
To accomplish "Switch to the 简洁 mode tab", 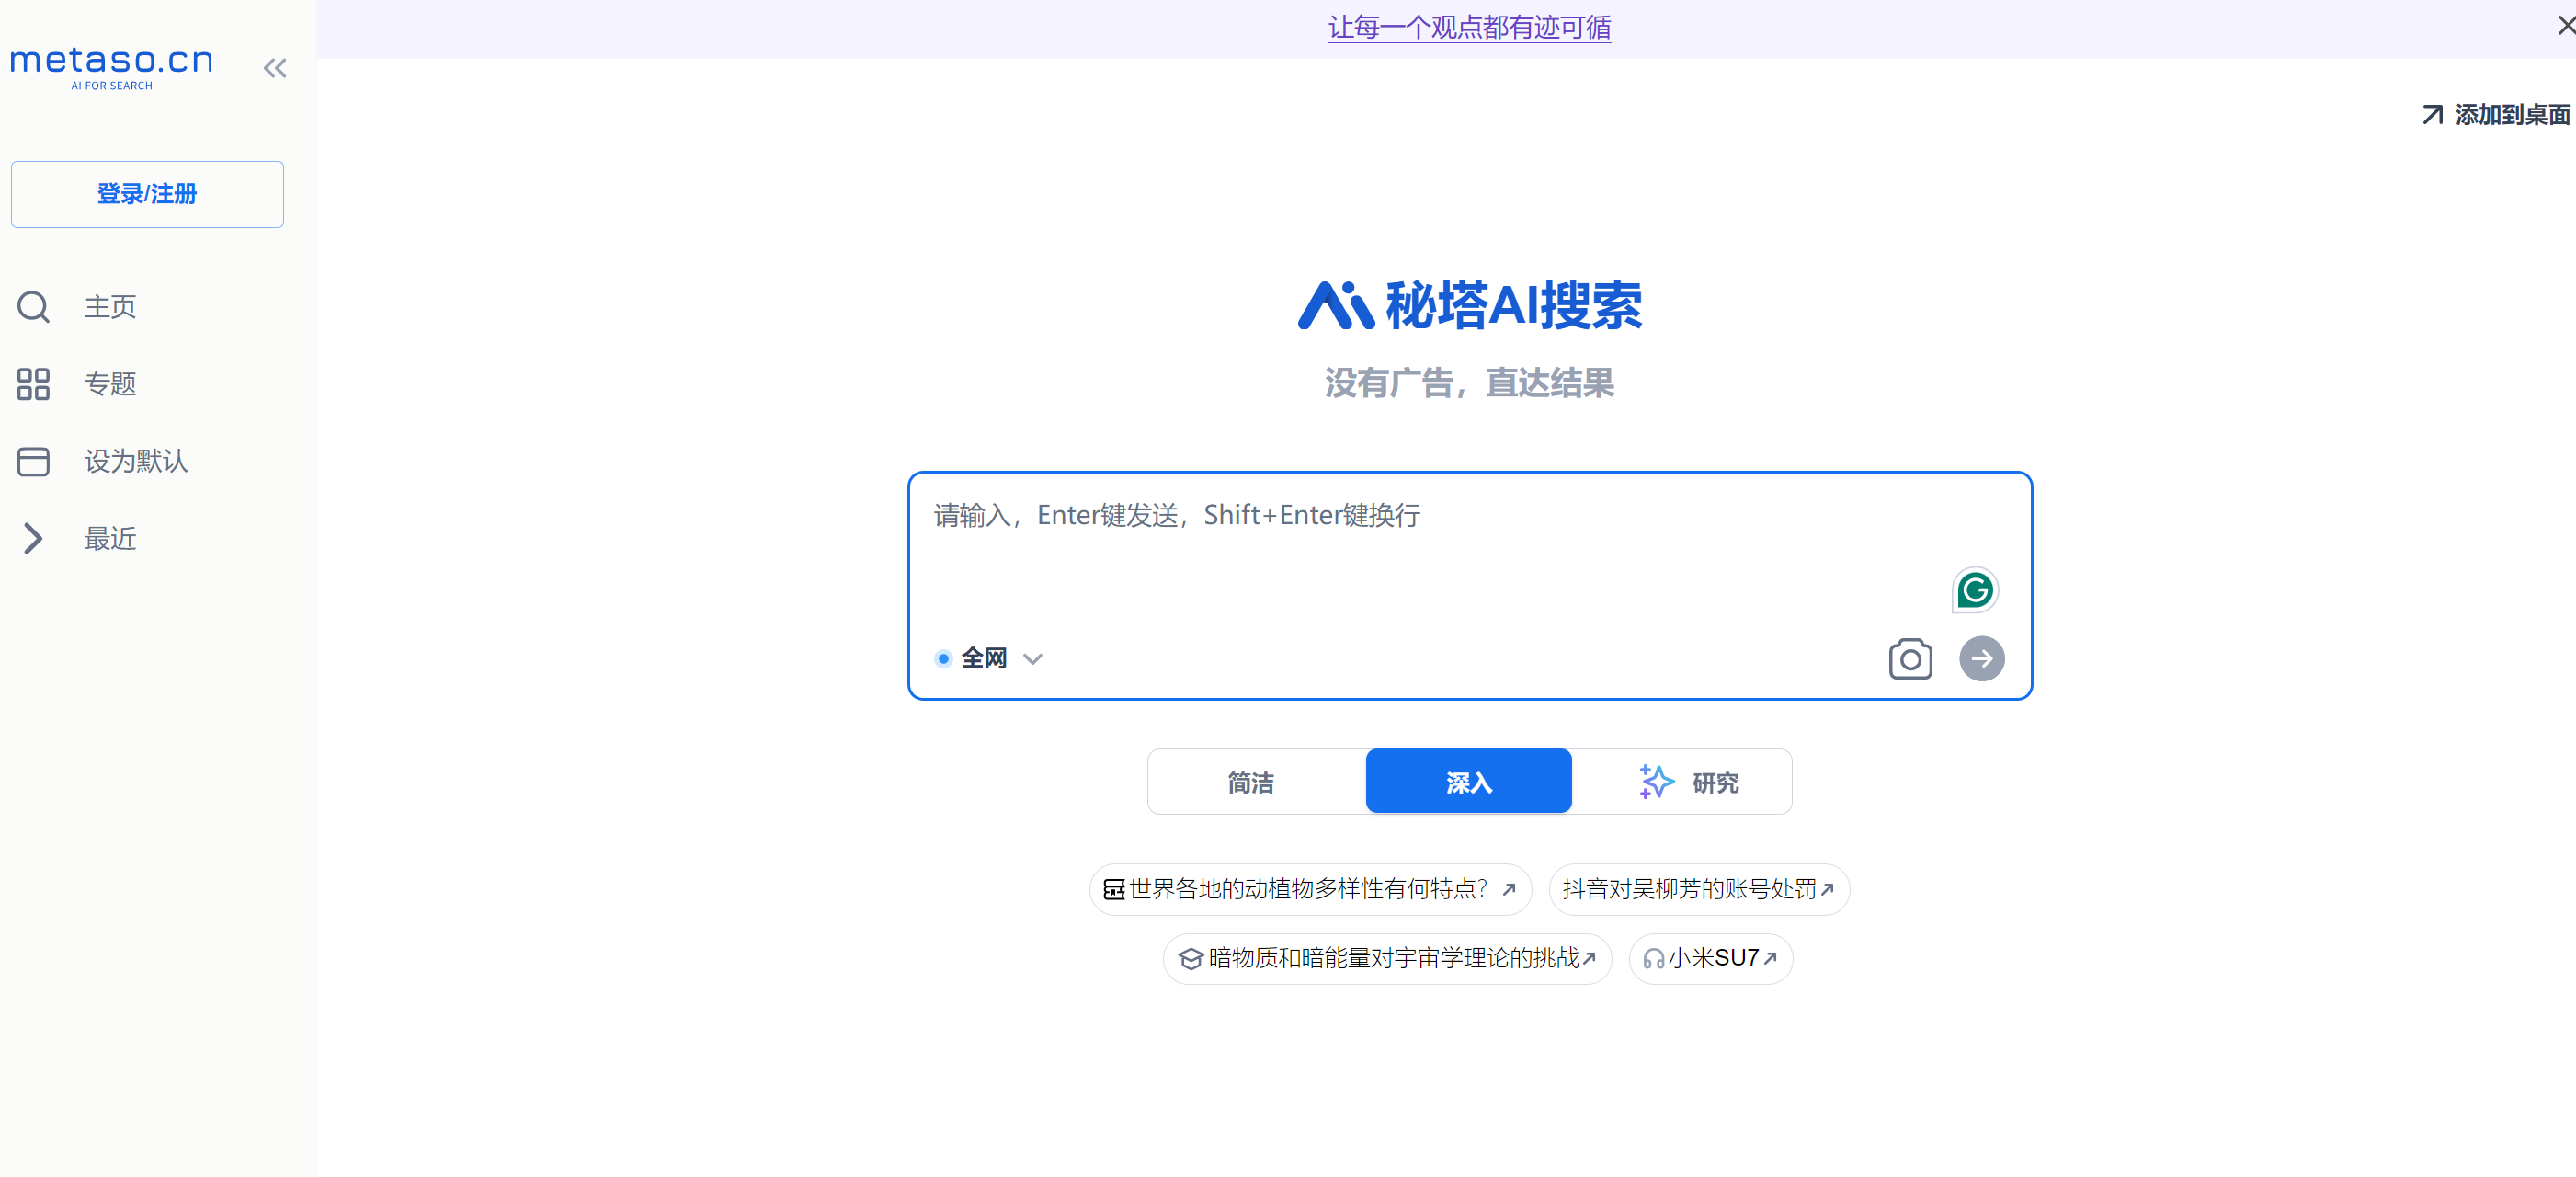I will (x=1249, y=782).
